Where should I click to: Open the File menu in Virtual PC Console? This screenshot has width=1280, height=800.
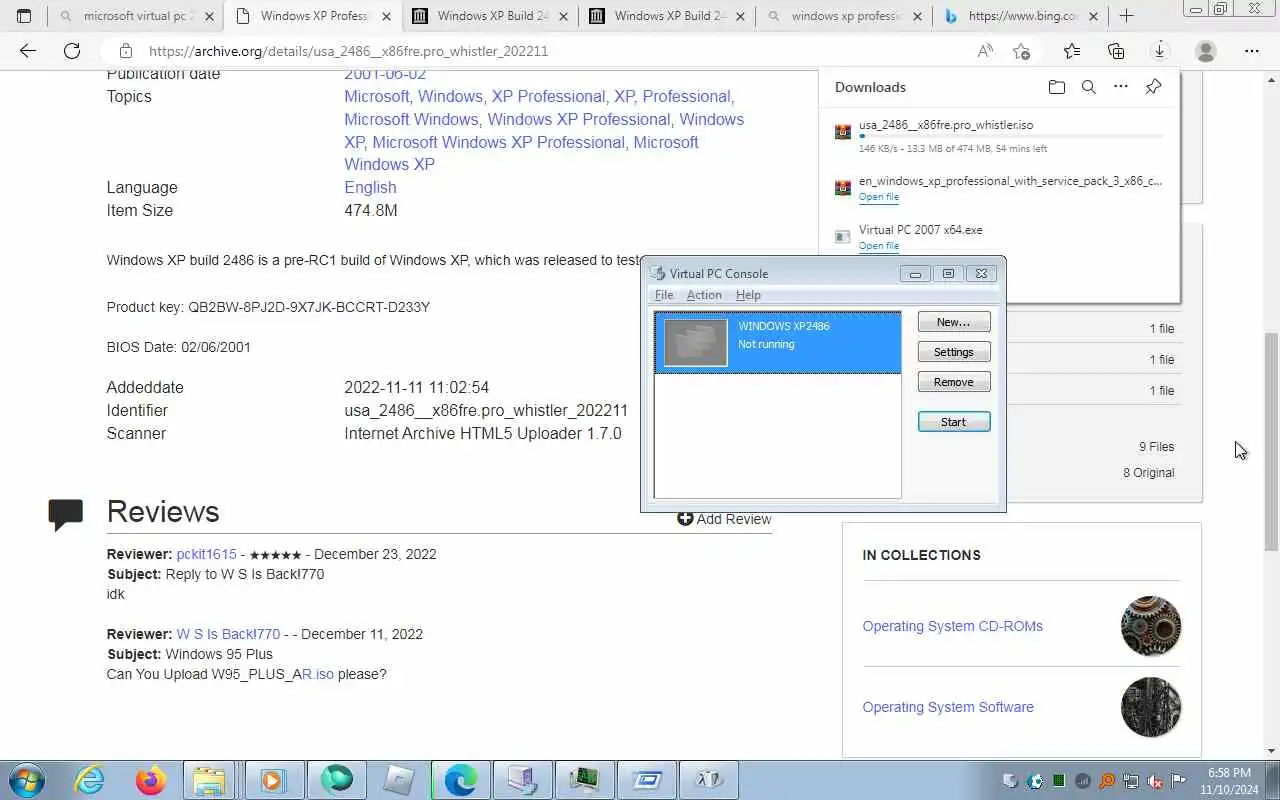(x=664, y=295)
